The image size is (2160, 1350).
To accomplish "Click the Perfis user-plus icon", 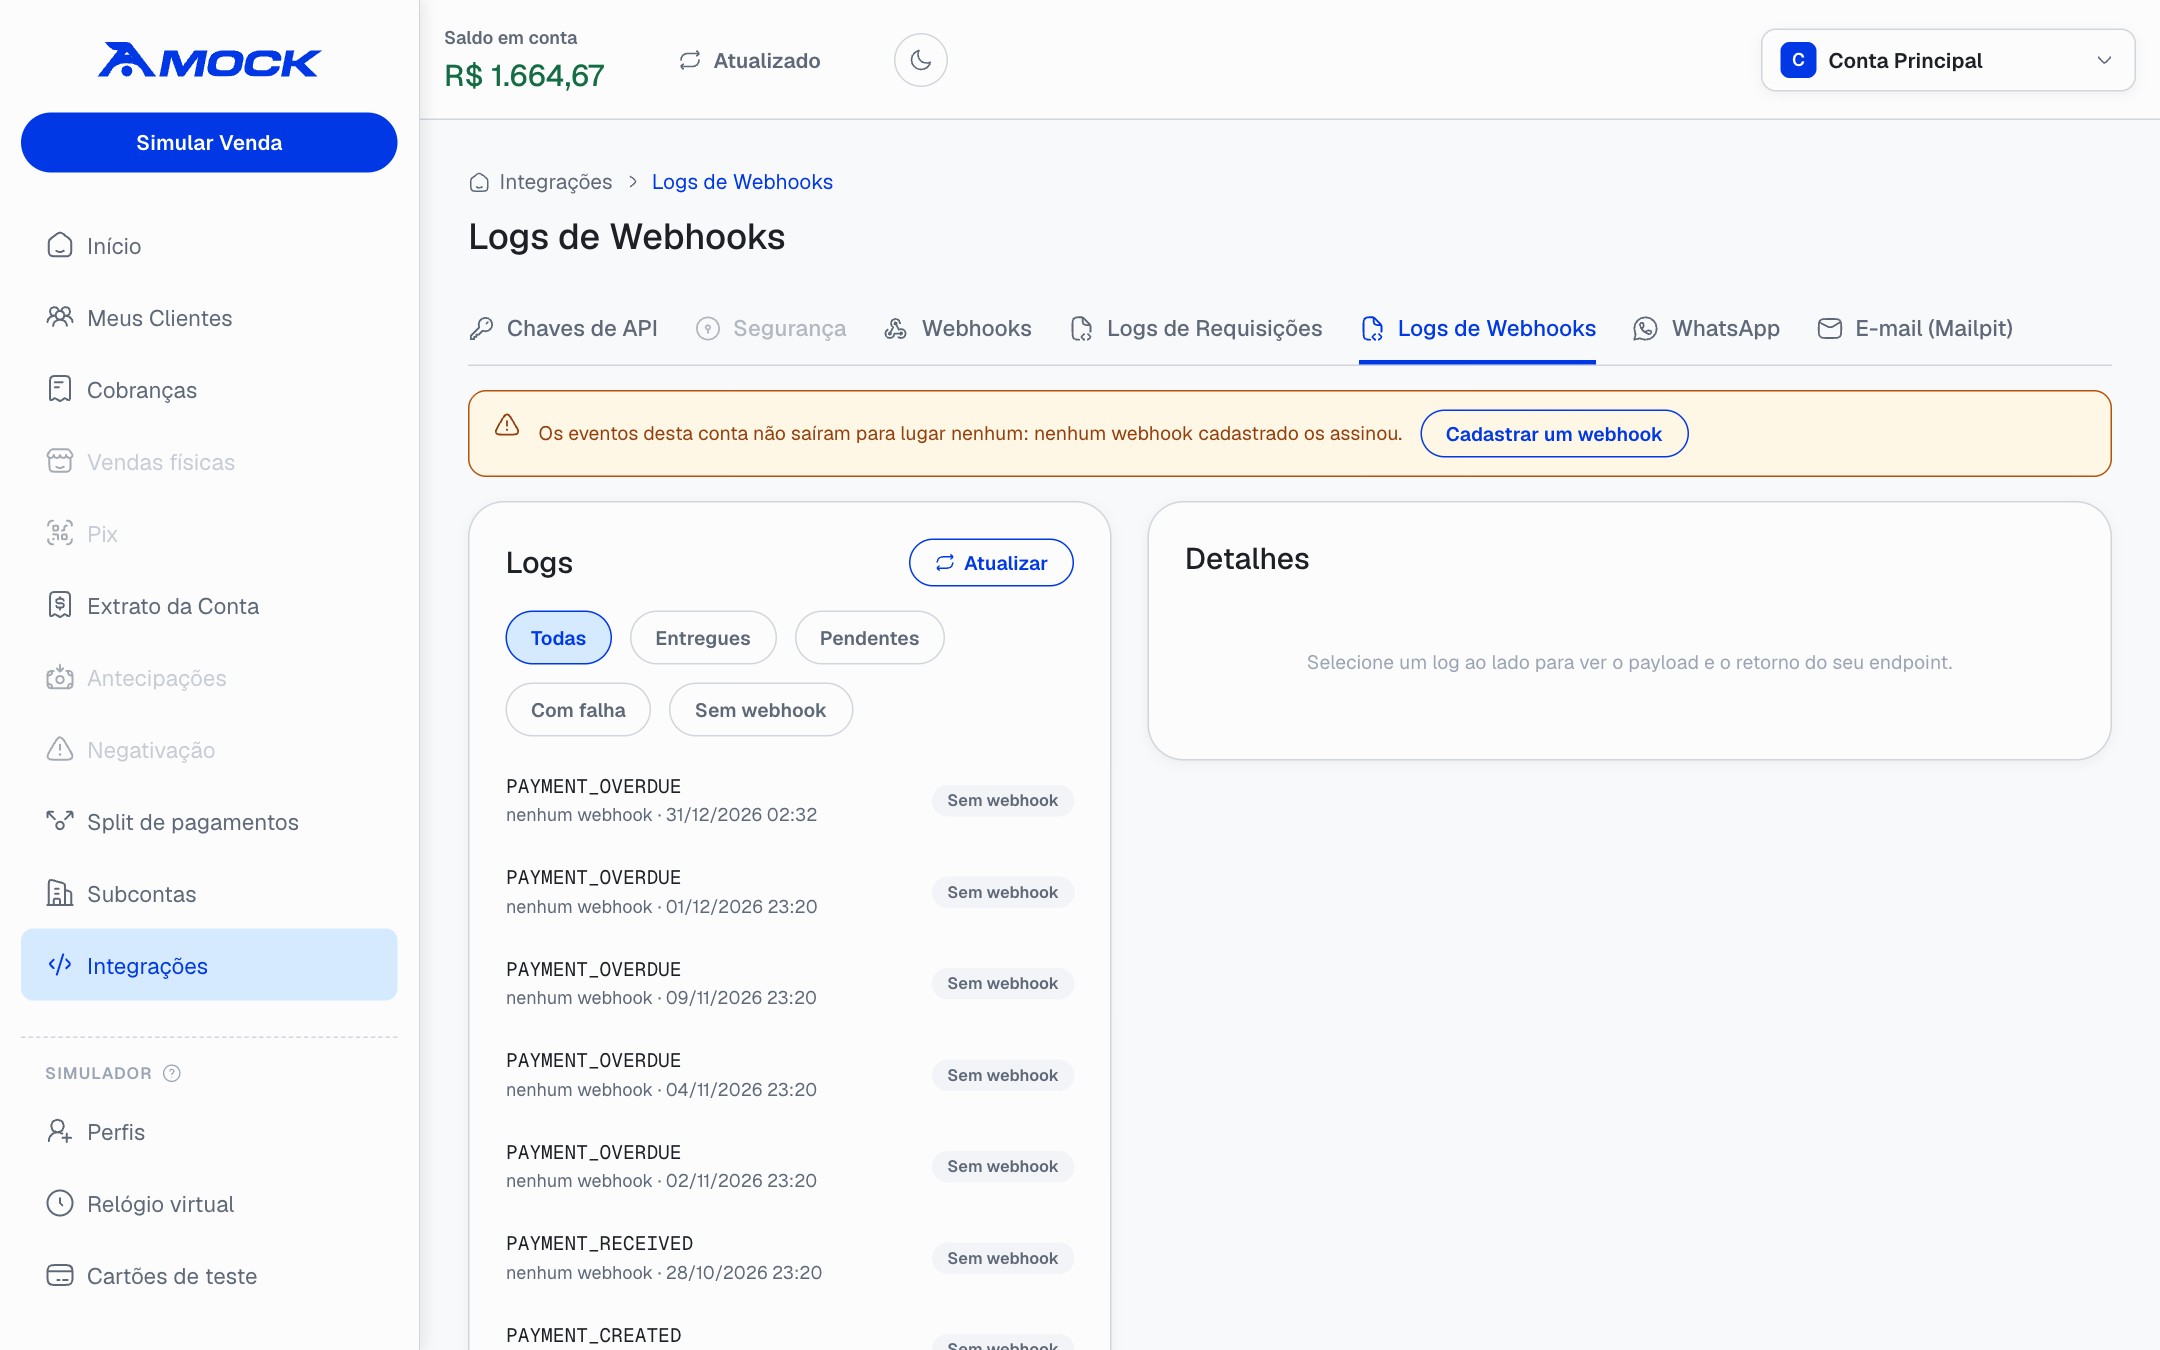I will pyautogui.click(x=60, y=1131).
